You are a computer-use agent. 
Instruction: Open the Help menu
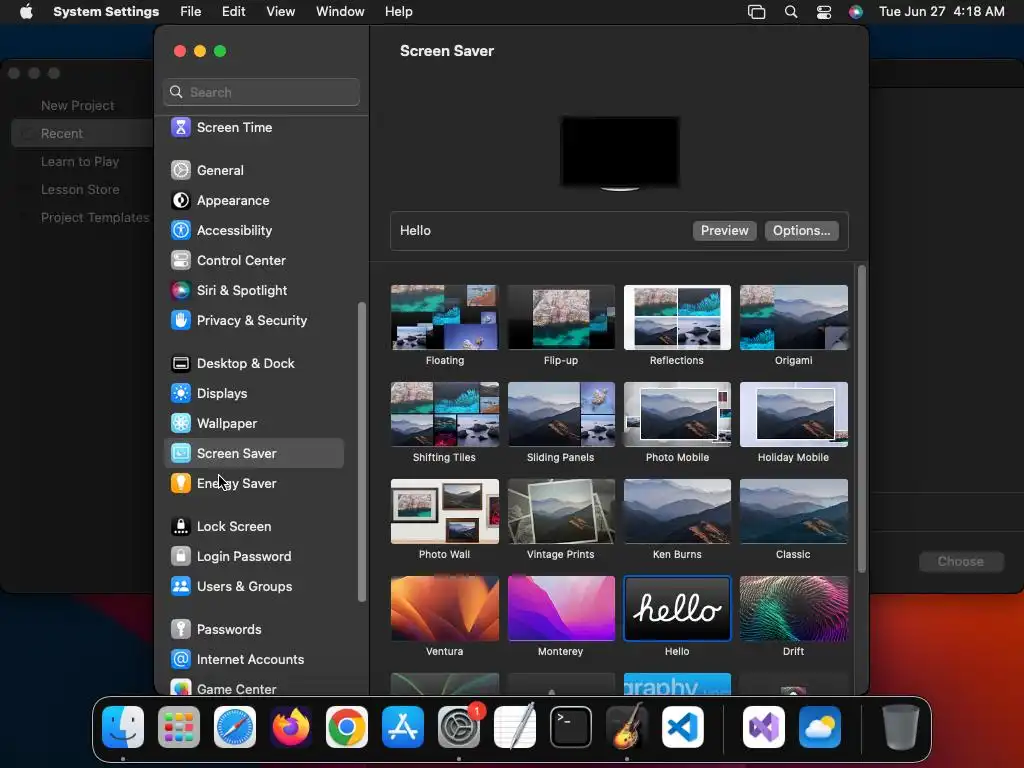398,12
